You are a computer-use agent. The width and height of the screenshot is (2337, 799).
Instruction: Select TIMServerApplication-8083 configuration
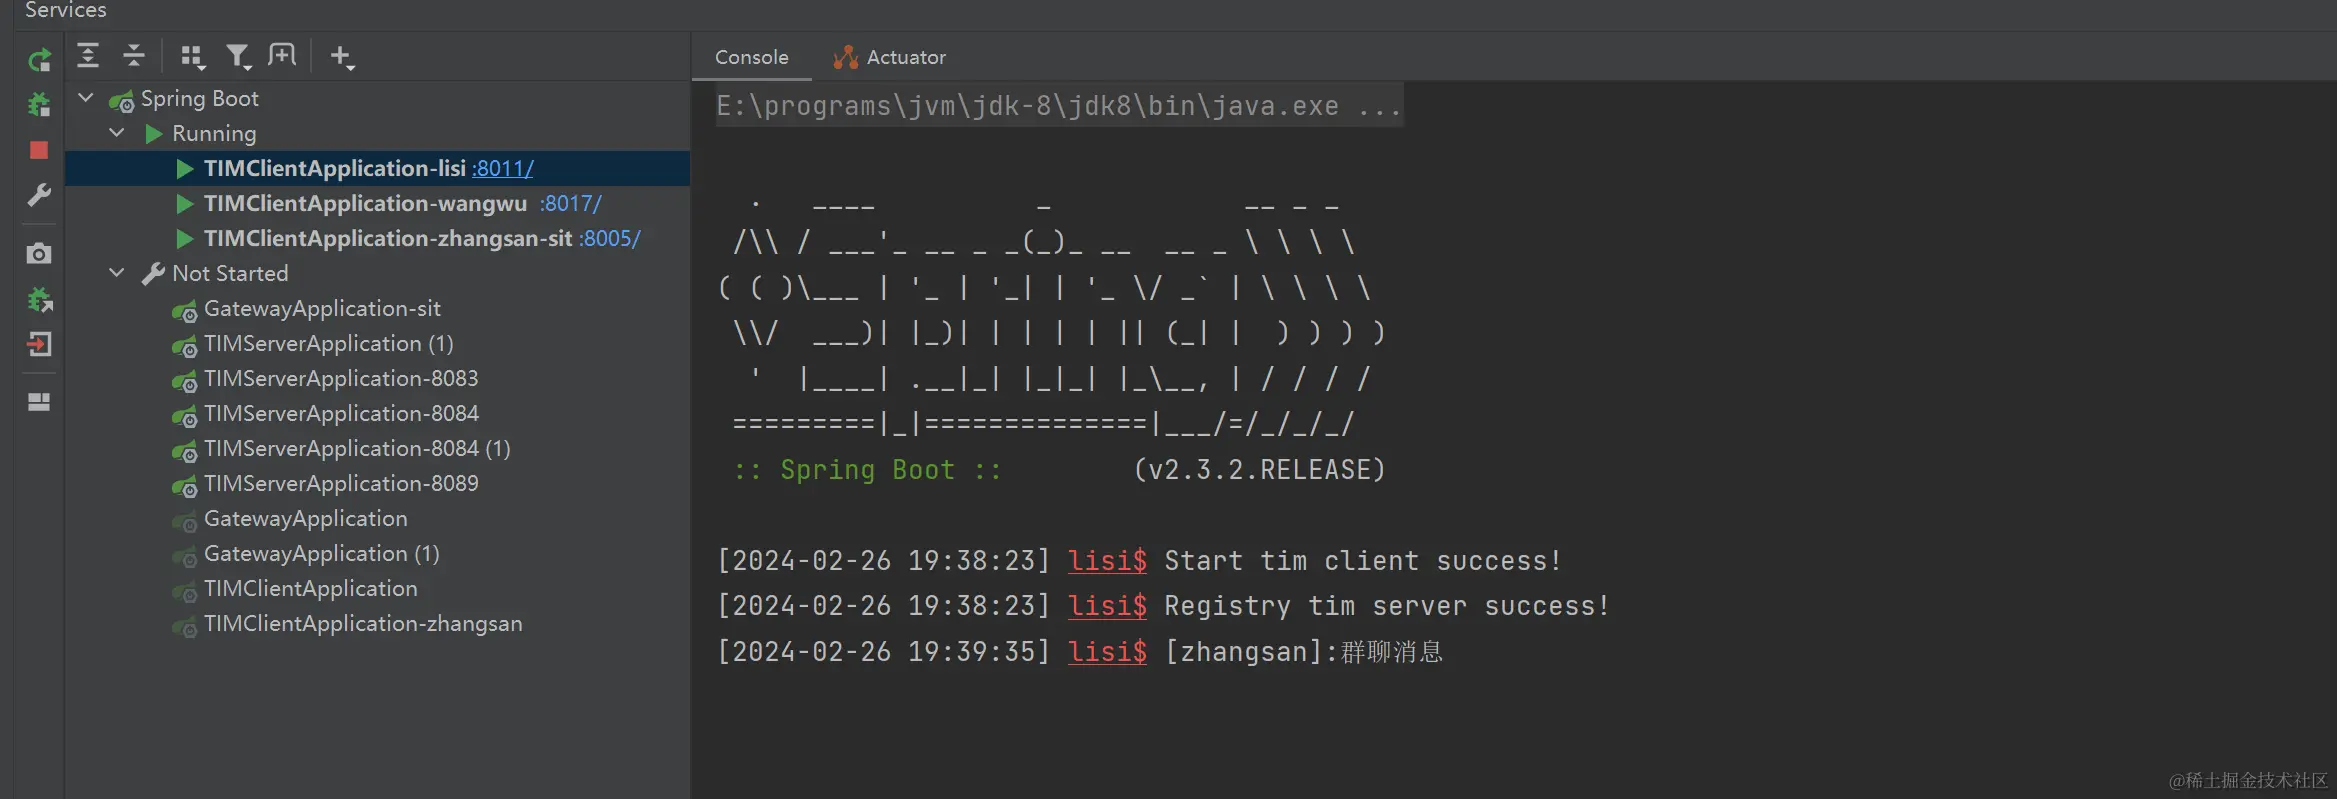tap(341, 378)
